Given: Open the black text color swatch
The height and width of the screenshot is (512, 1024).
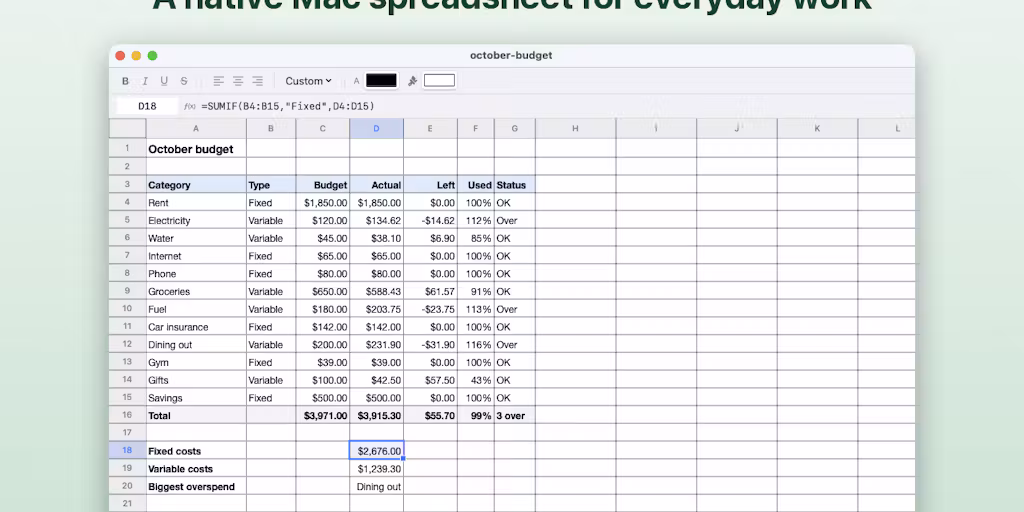Looking at the screenshot, I should (x=381, y=80).
